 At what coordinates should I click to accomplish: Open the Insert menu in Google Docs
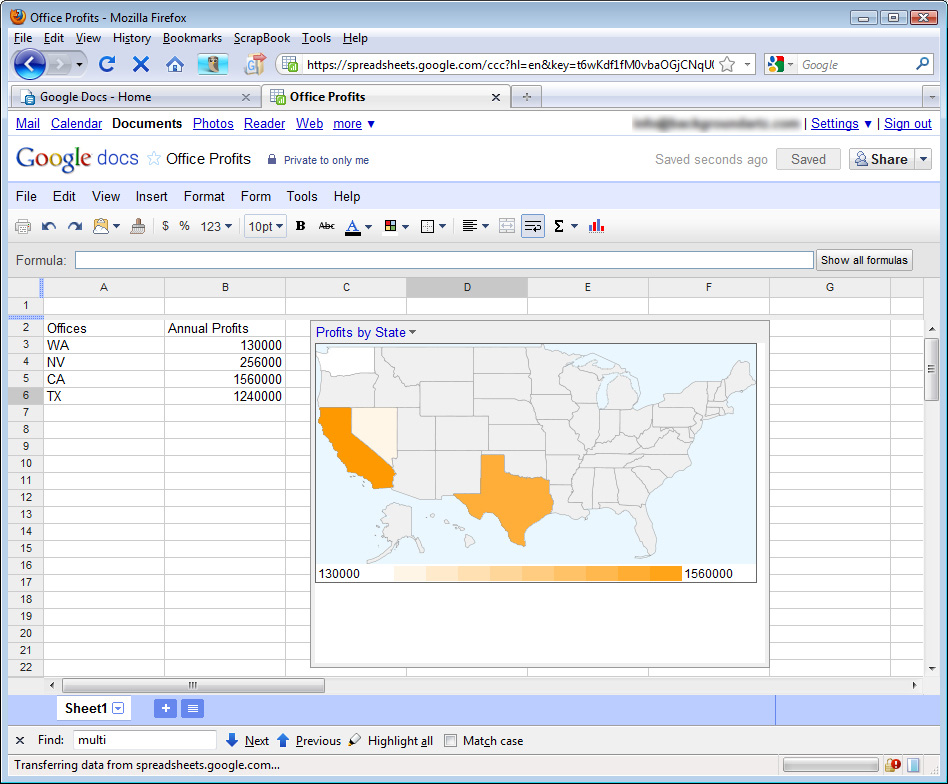click(151, 196)
